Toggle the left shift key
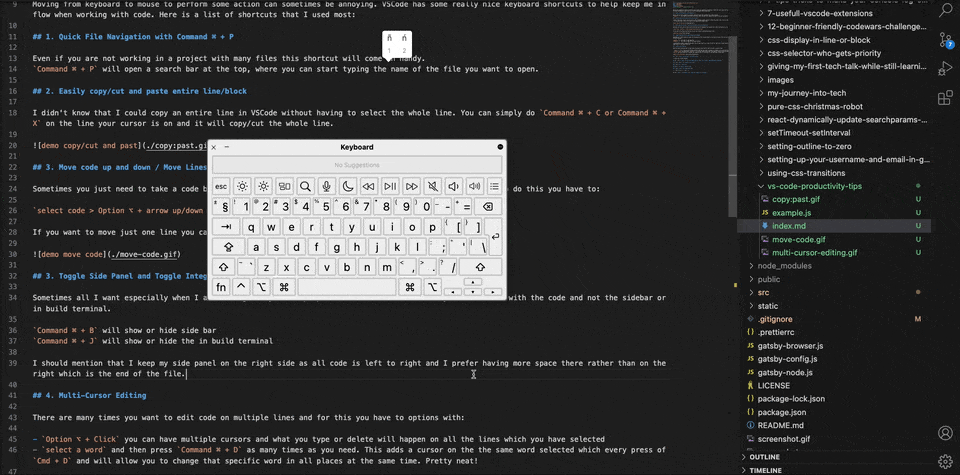The height and width of the screenshot is (475, 960). 224,267
